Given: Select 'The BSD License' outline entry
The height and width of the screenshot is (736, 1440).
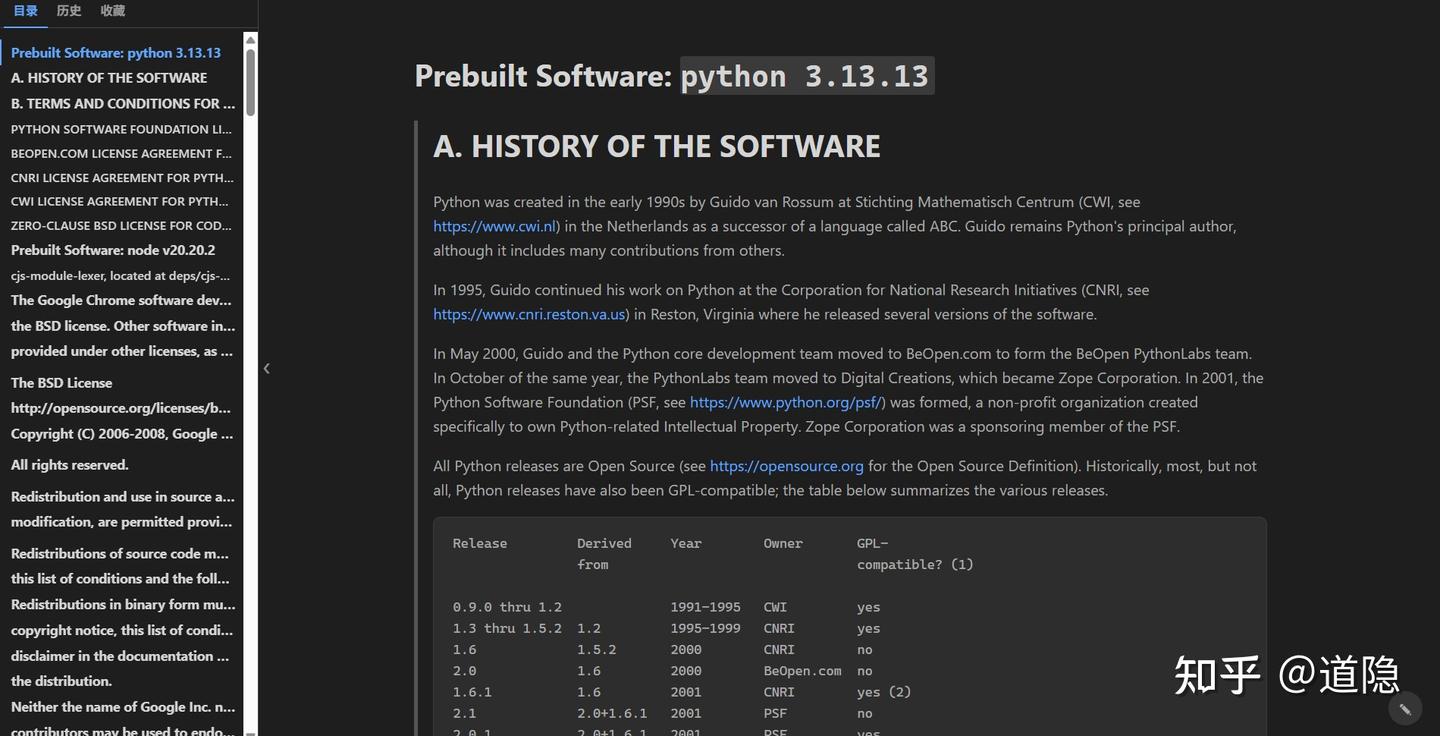Looking at the screenshot, I should click(x=61, y=383).
